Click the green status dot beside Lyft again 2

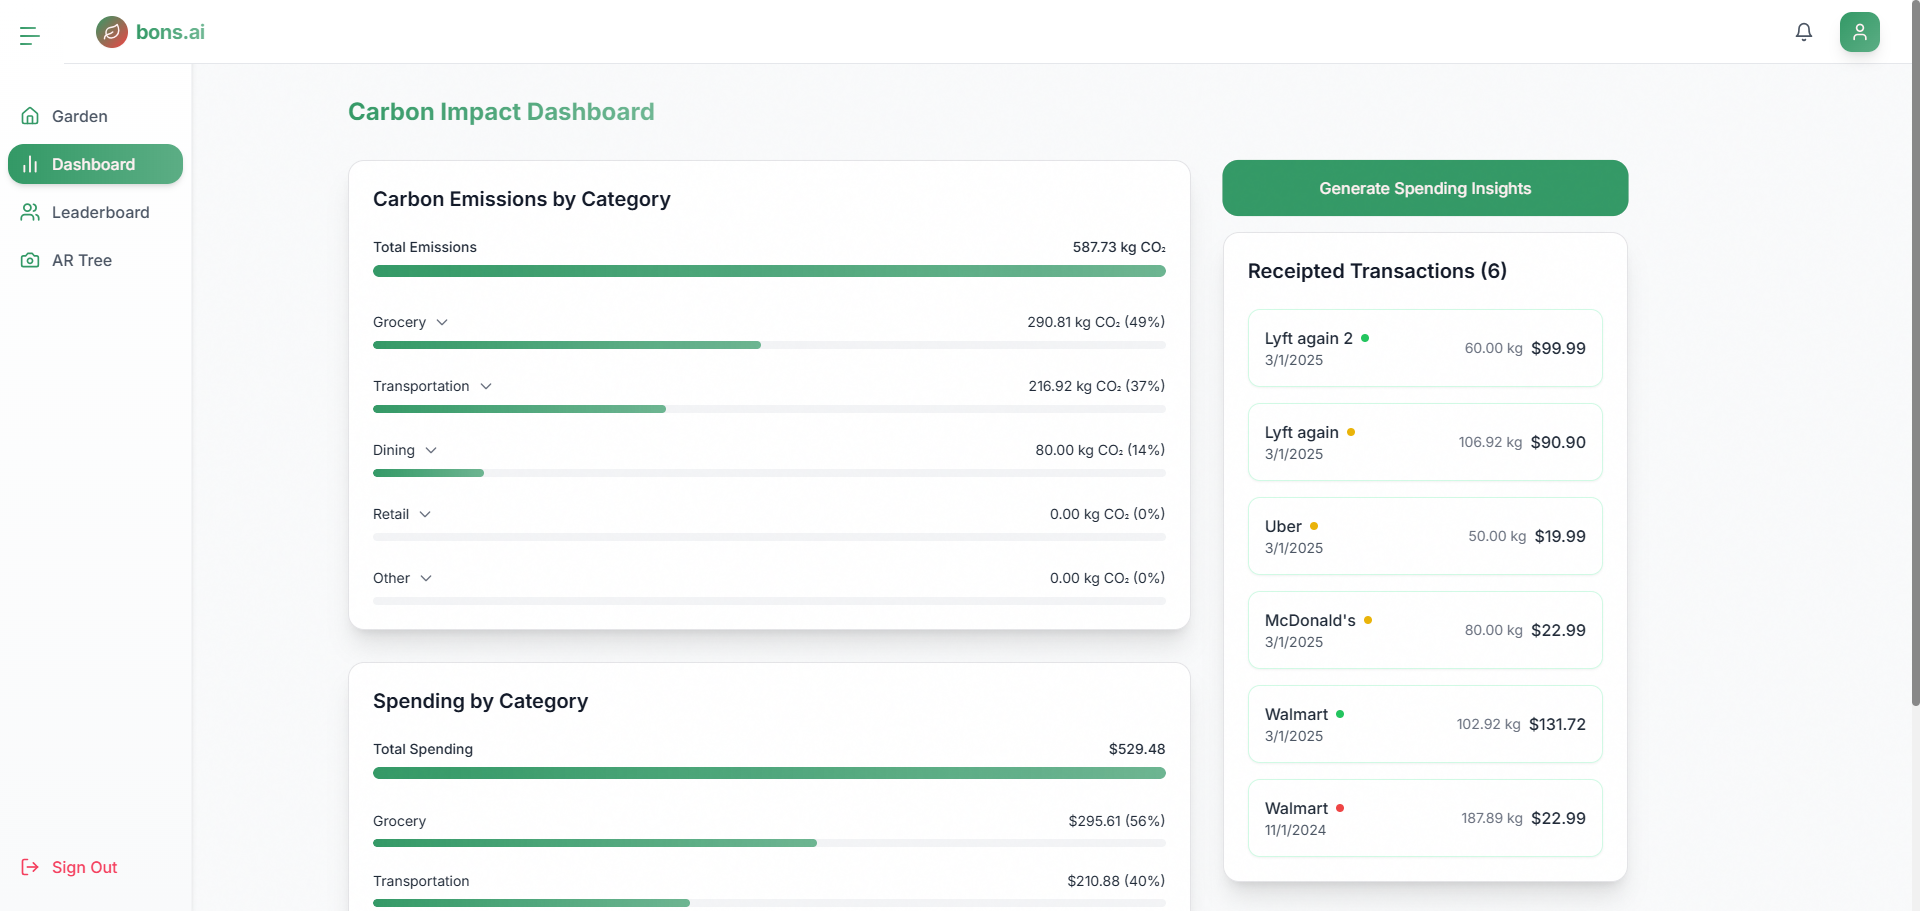pos(1365,338)
